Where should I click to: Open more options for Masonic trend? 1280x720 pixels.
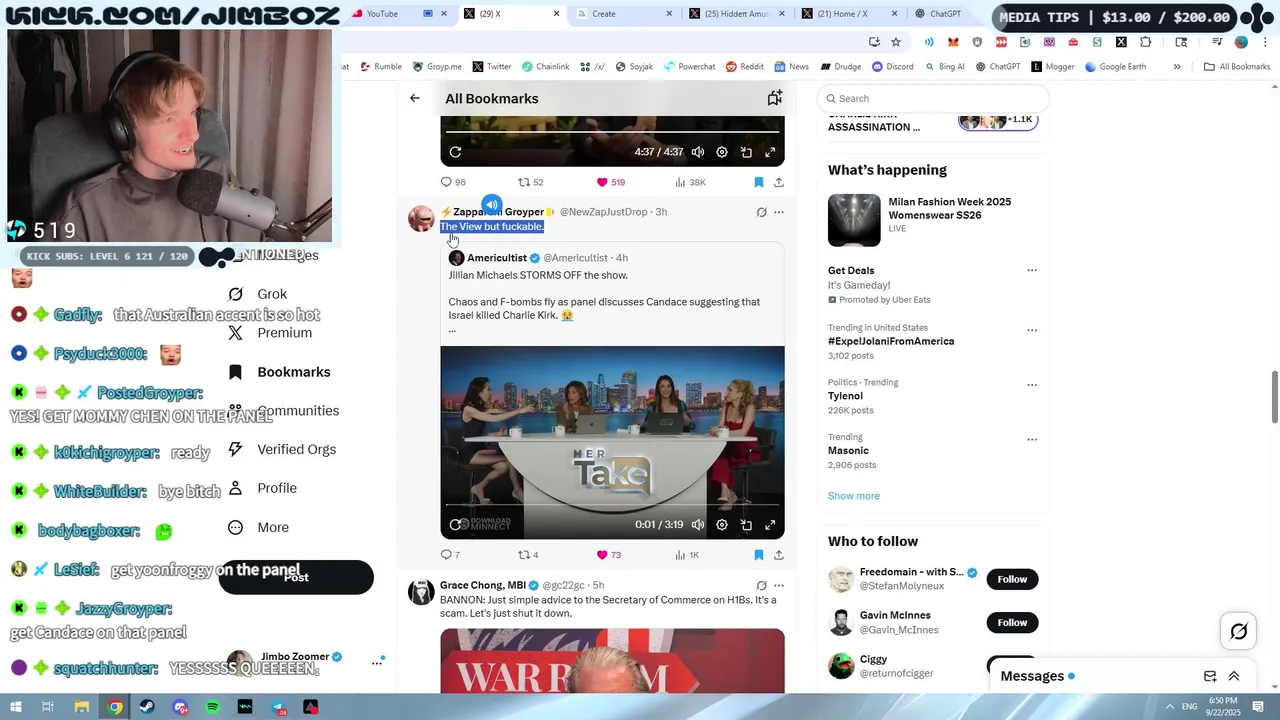click(x=1032, y=439)
